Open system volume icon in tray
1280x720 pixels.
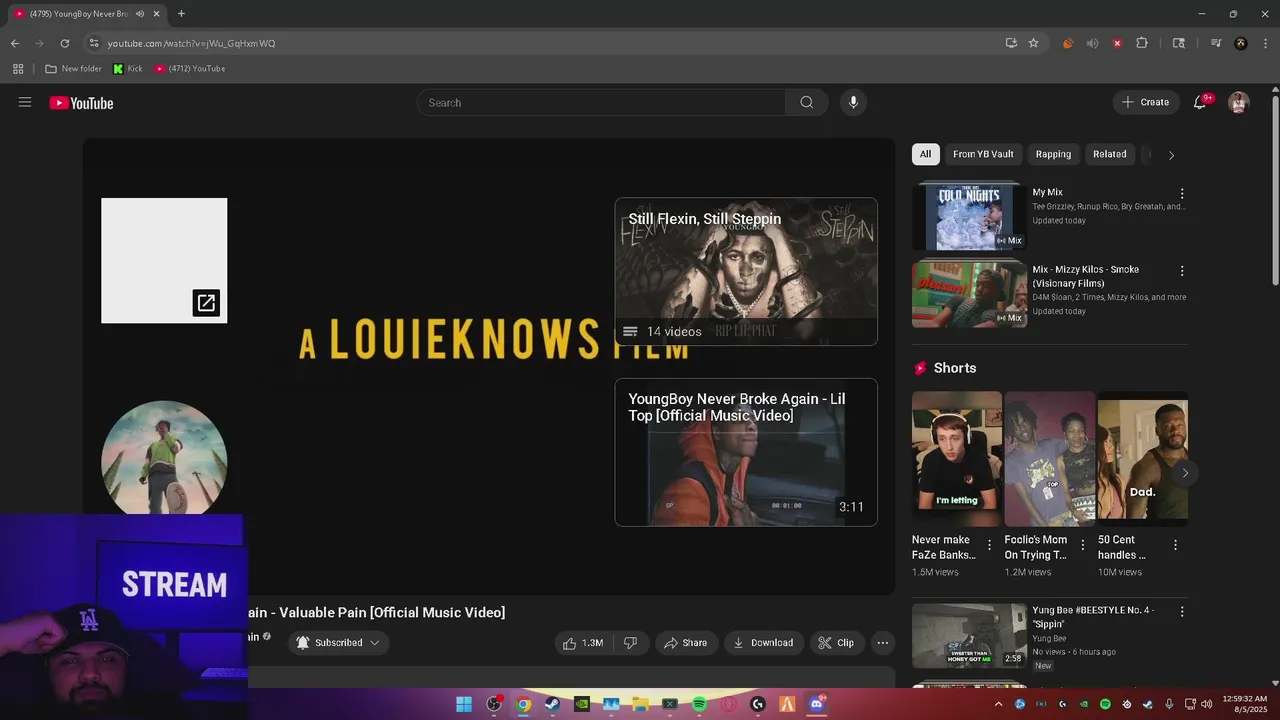(x=1207, y=704)
